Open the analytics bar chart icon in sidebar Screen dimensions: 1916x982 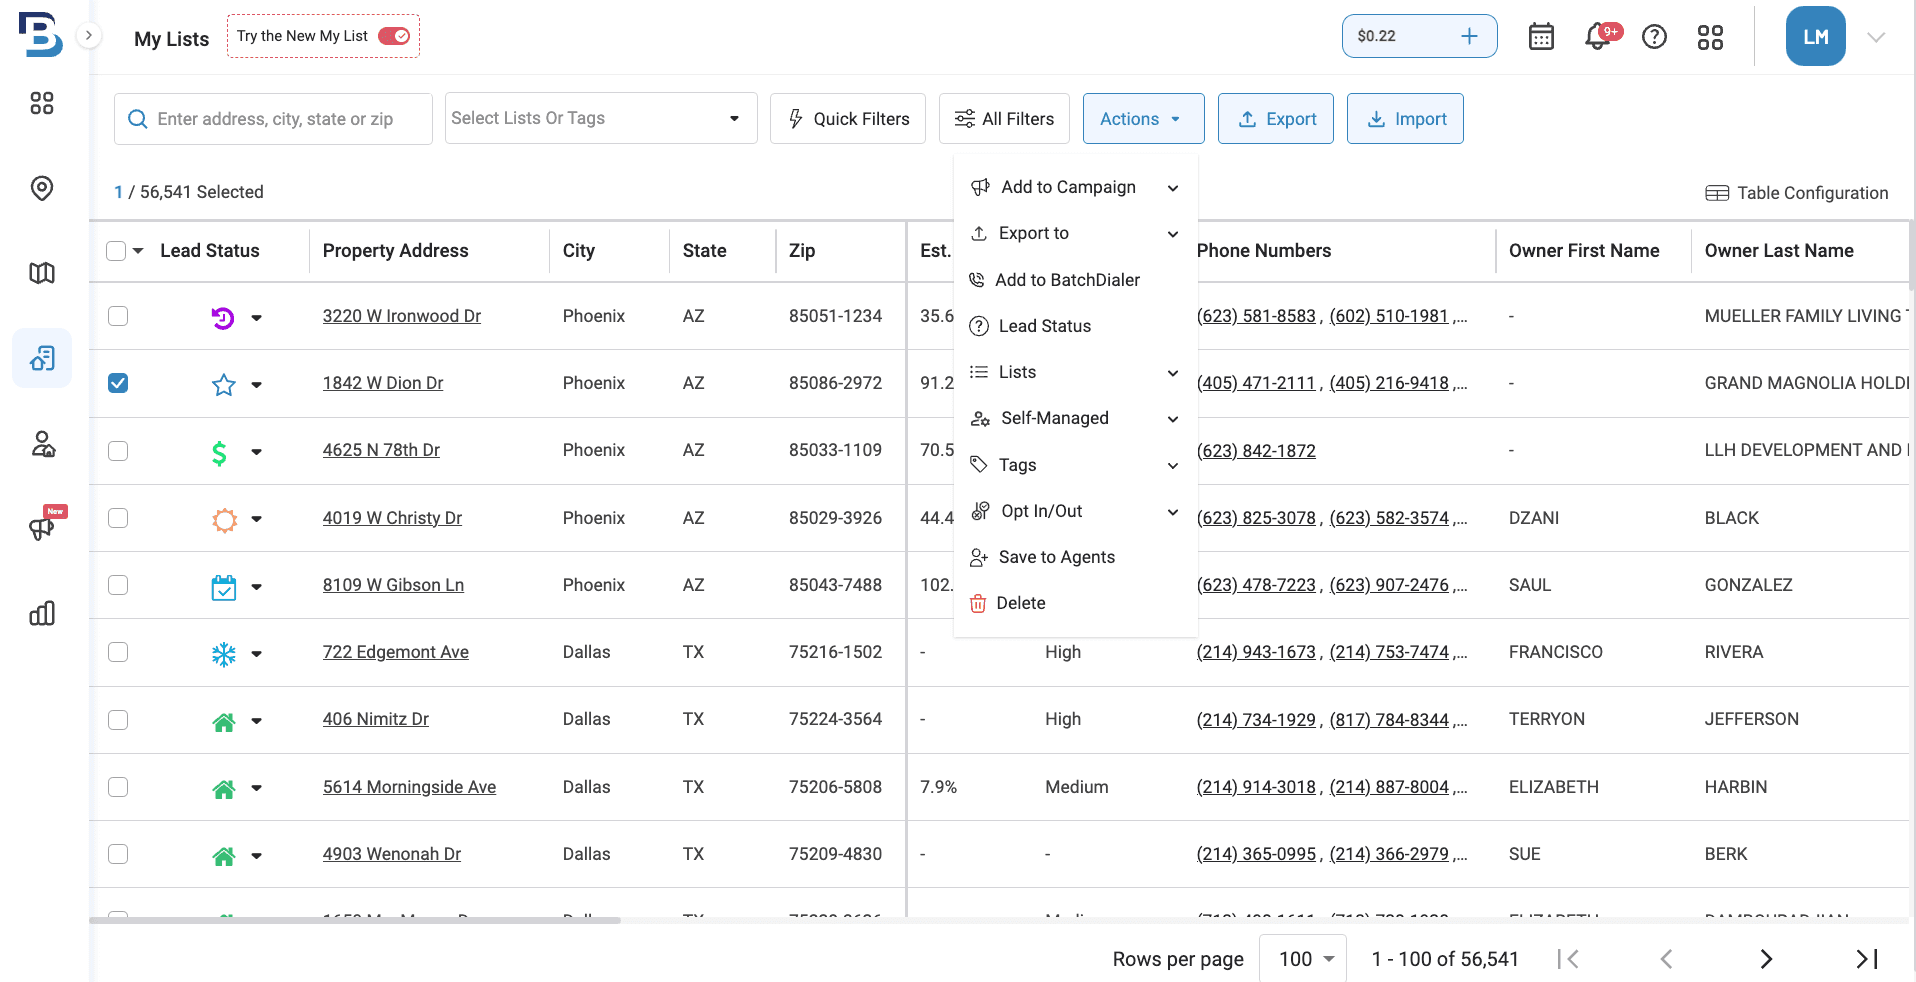[x=42, y=613]
